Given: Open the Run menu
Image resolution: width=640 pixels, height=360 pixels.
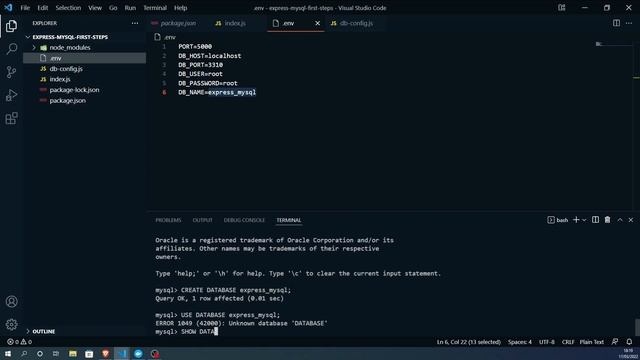Looking at the screenshot, I should point(130,8).
